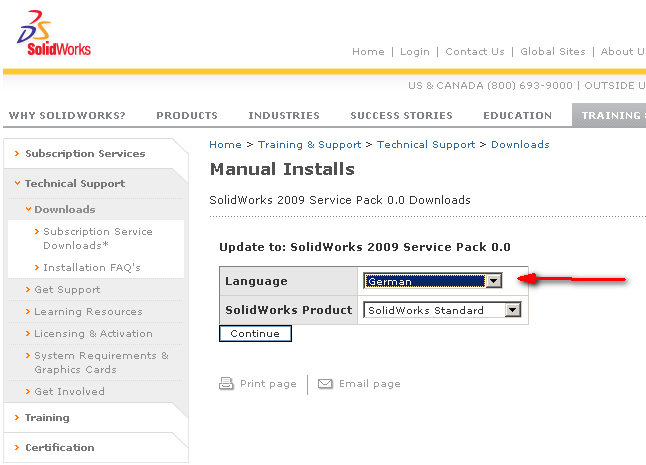
Task: Click the SolidWorks logo
Action: click(x=54, y=33)
